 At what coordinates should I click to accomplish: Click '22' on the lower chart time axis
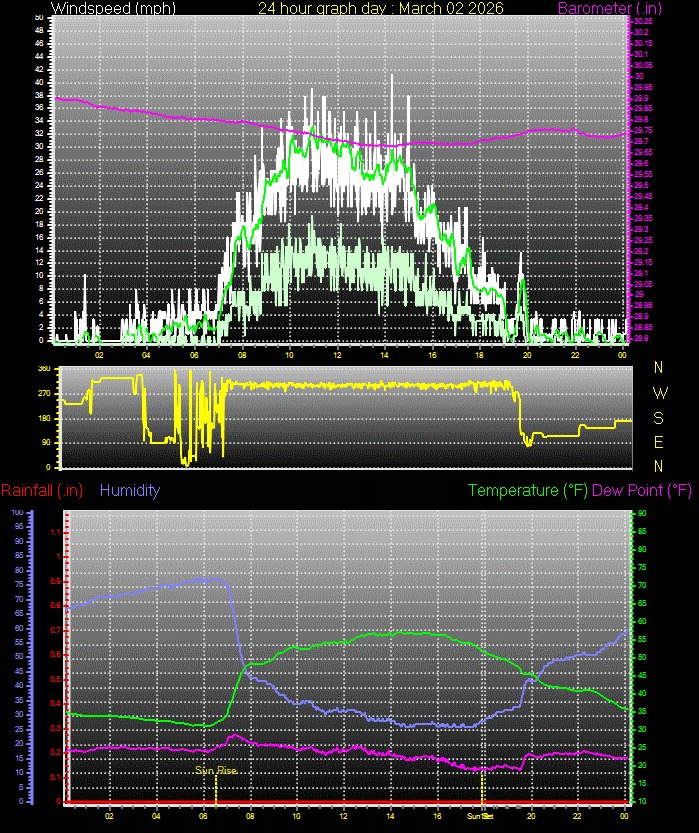[x=578, y=816]
